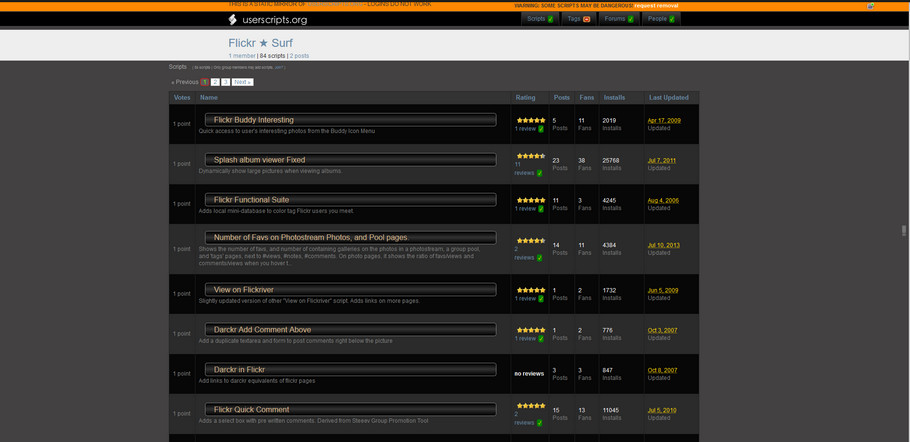Click the star rating for Flickr Functional Suite
Screen dimensions: 910x442
[x=531, y=200]
